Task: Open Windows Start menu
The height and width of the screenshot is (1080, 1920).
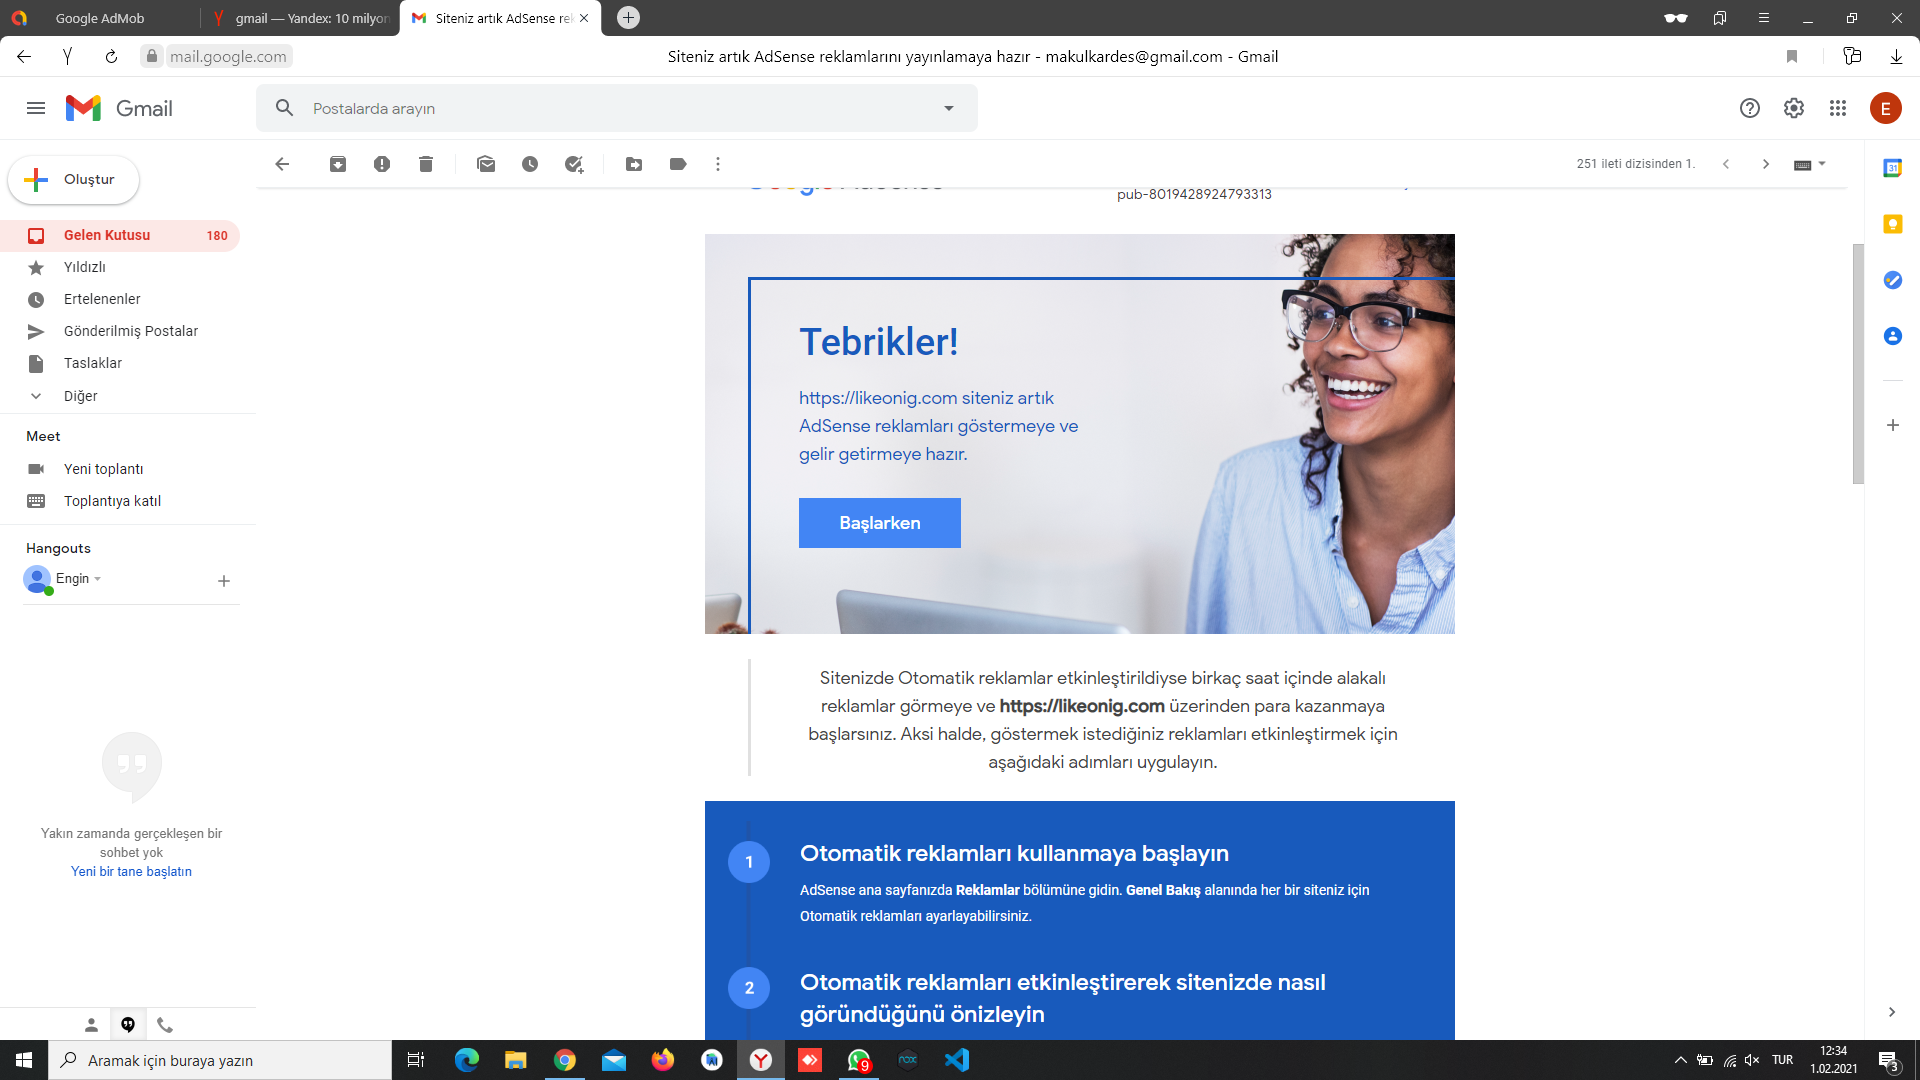Action: [x=24, y=1060]
